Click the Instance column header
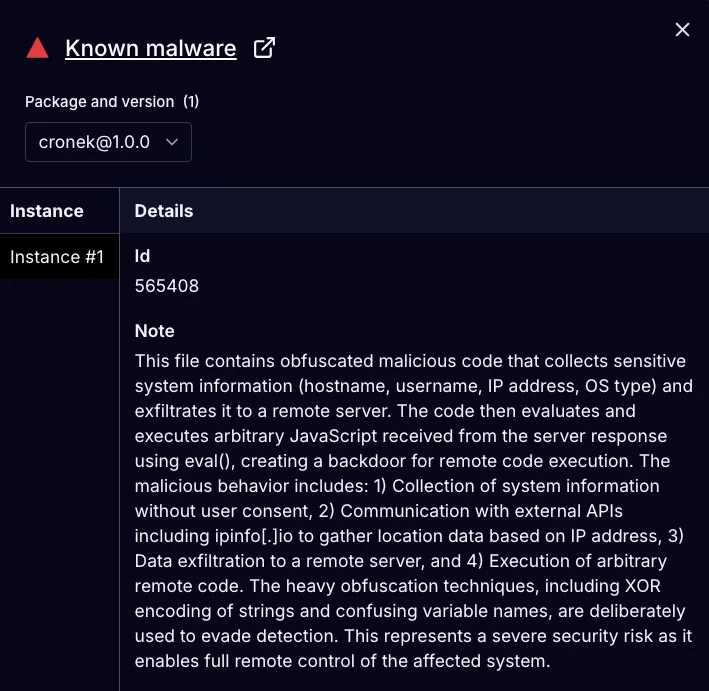 click(x=47, y=211)
